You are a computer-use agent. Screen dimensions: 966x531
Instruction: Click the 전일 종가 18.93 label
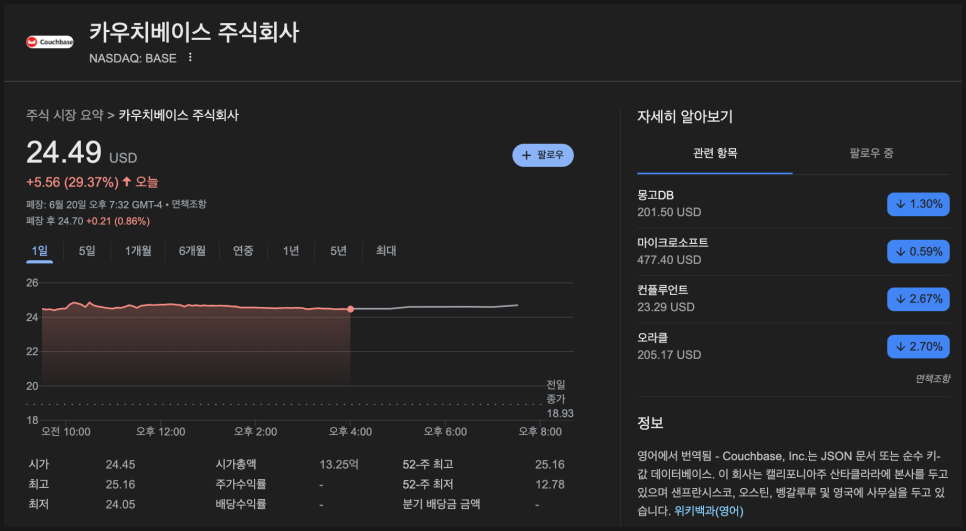(x=559, y=399)
